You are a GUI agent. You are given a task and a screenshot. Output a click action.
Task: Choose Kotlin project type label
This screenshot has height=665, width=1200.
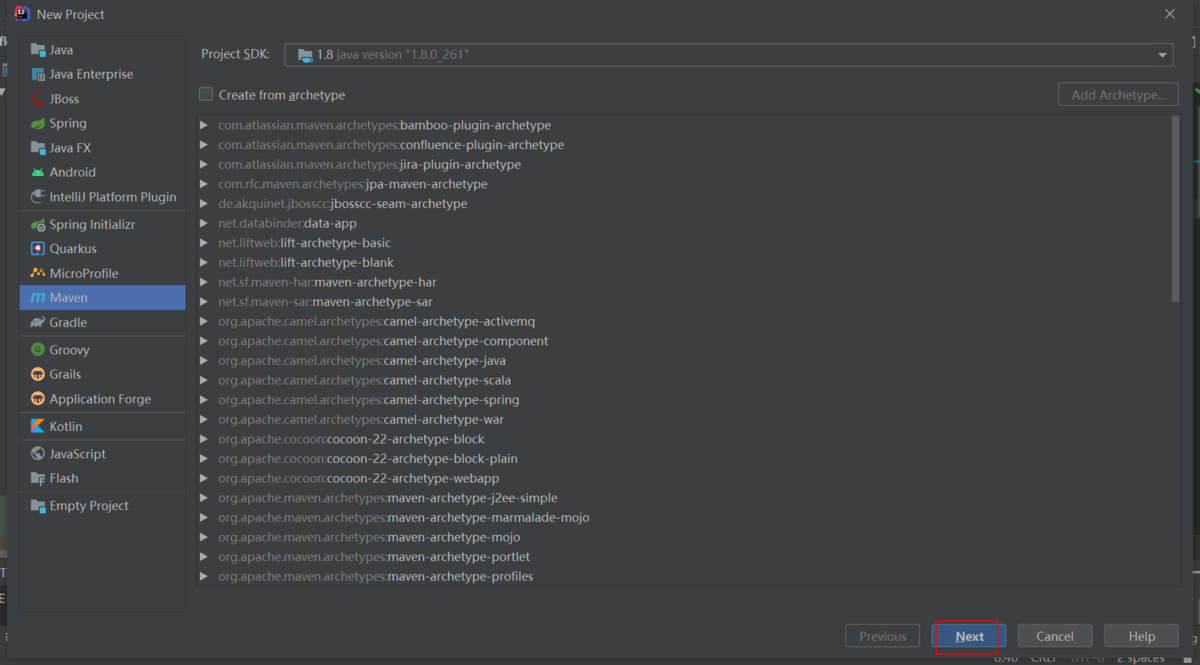66,426
